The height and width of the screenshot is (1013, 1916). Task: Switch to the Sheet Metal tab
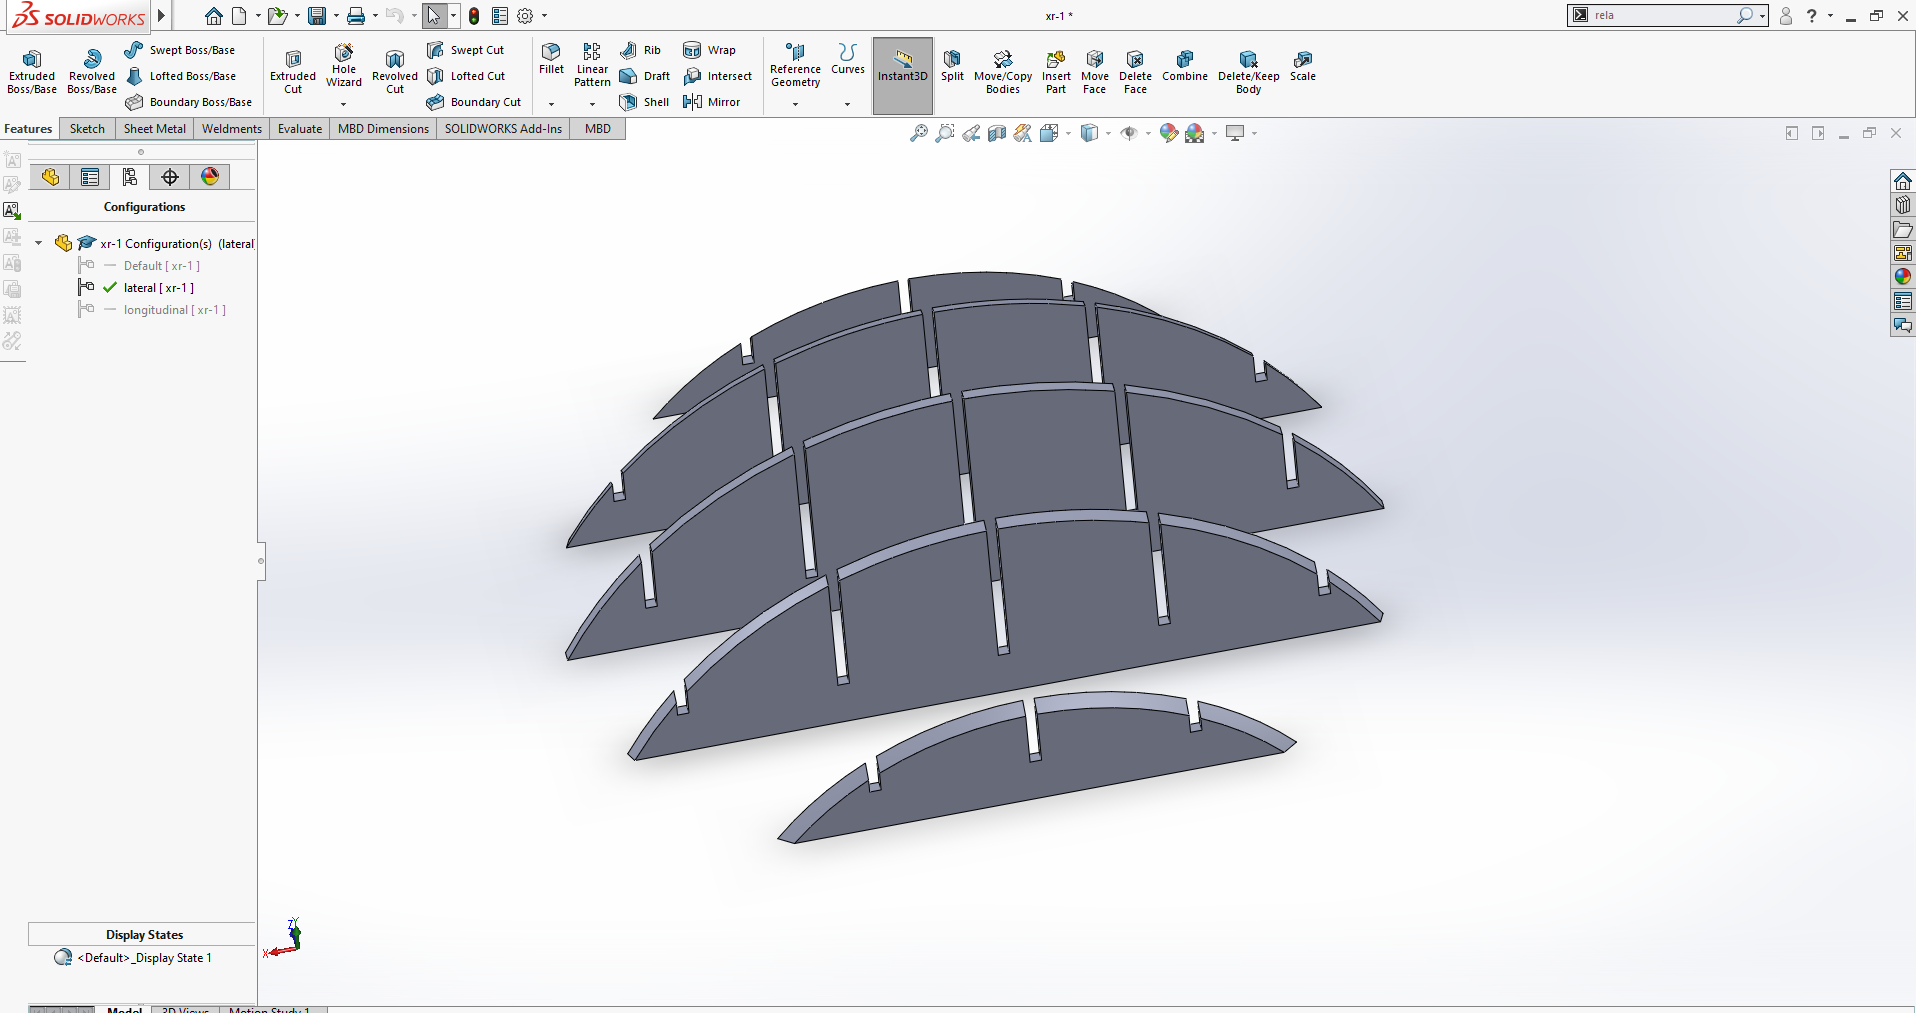click(155, 129)
